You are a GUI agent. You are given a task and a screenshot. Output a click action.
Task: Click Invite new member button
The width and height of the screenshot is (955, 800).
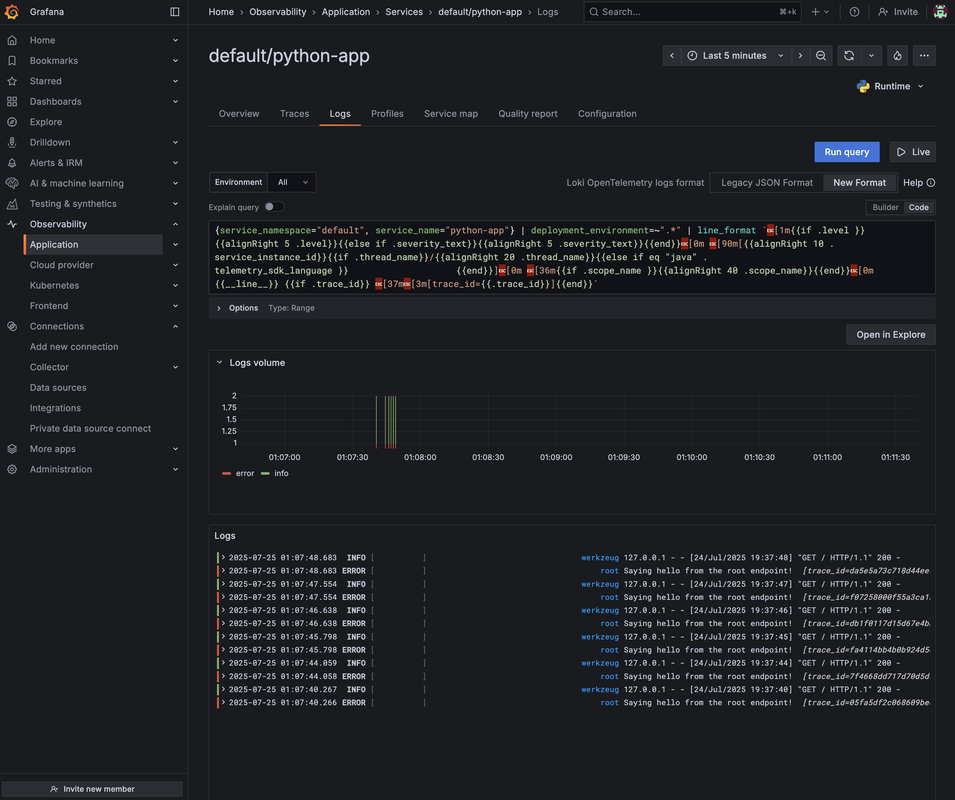93,789
